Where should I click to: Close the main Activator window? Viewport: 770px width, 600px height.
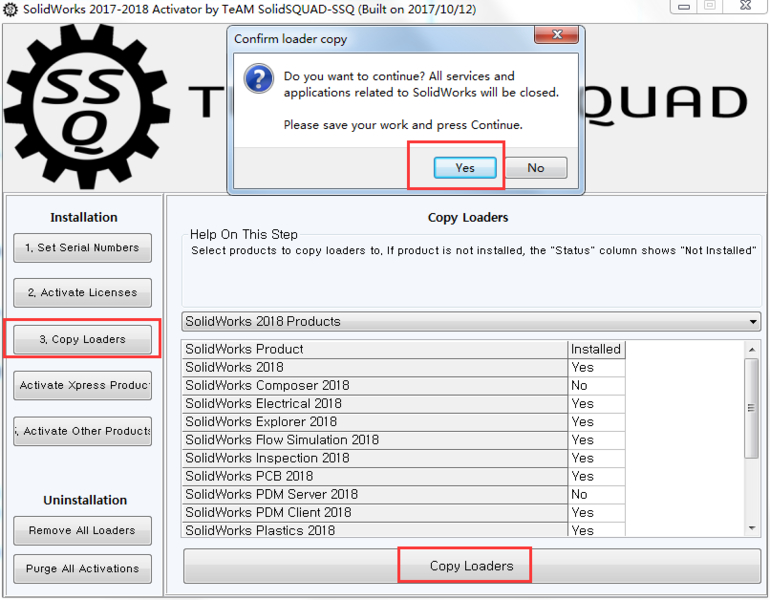[746, 6]
